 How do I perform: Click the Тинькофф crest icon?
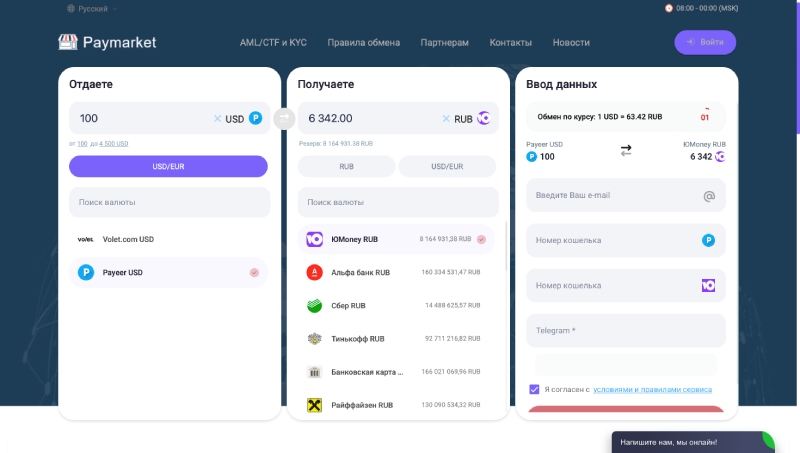click(314, 339)
